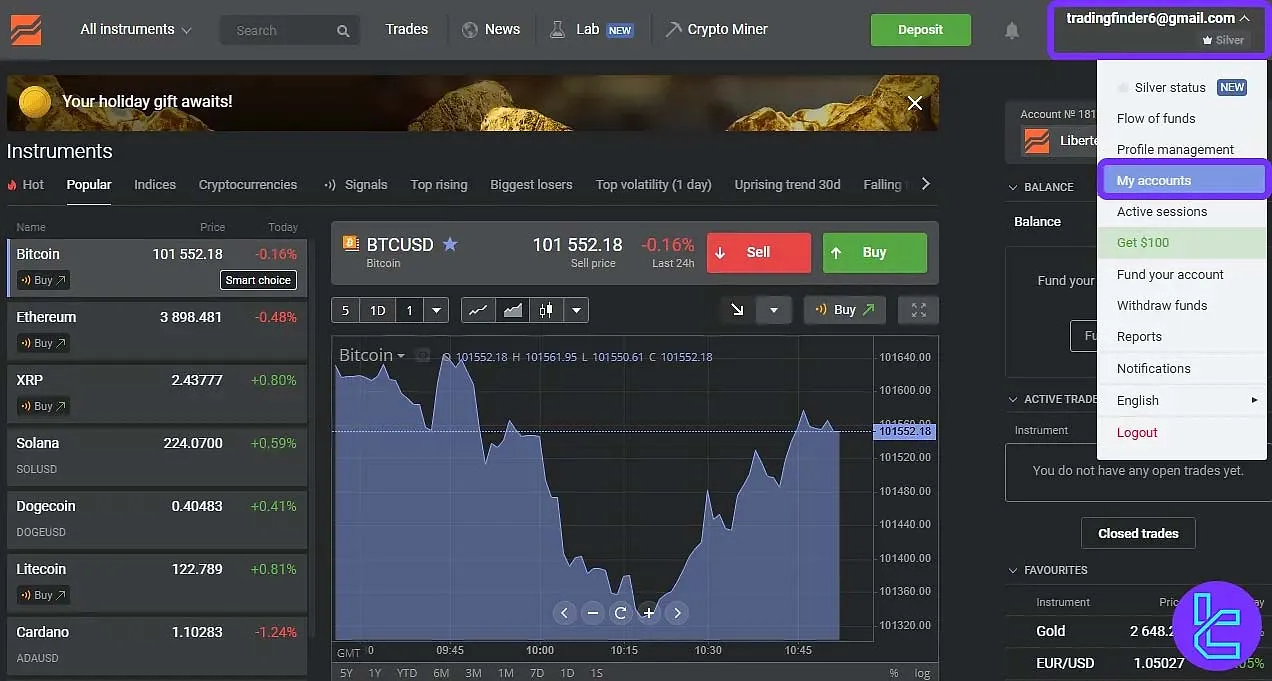Open the chart timeframe dropdown arrow
The image size is (1272, 681).
pyautogui.click(x=435, y=310)
